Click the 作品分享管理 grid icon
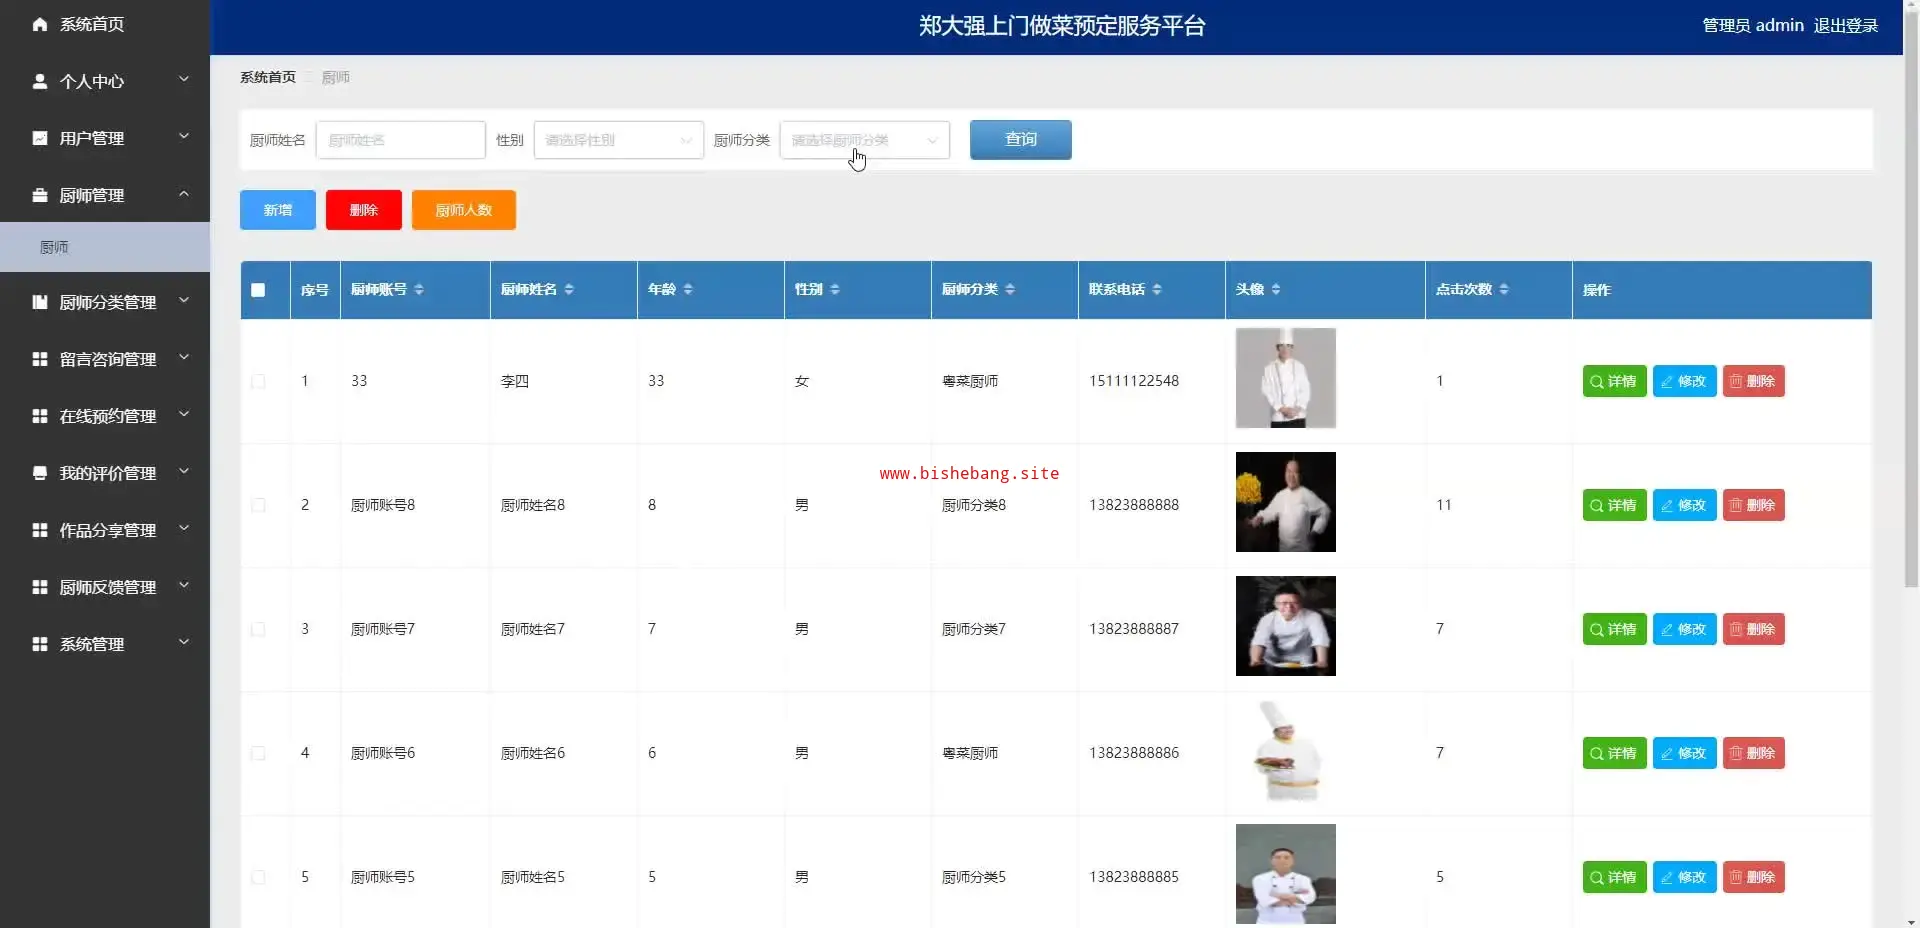The height and width of the screenshot is (928, 1920). 40,530
